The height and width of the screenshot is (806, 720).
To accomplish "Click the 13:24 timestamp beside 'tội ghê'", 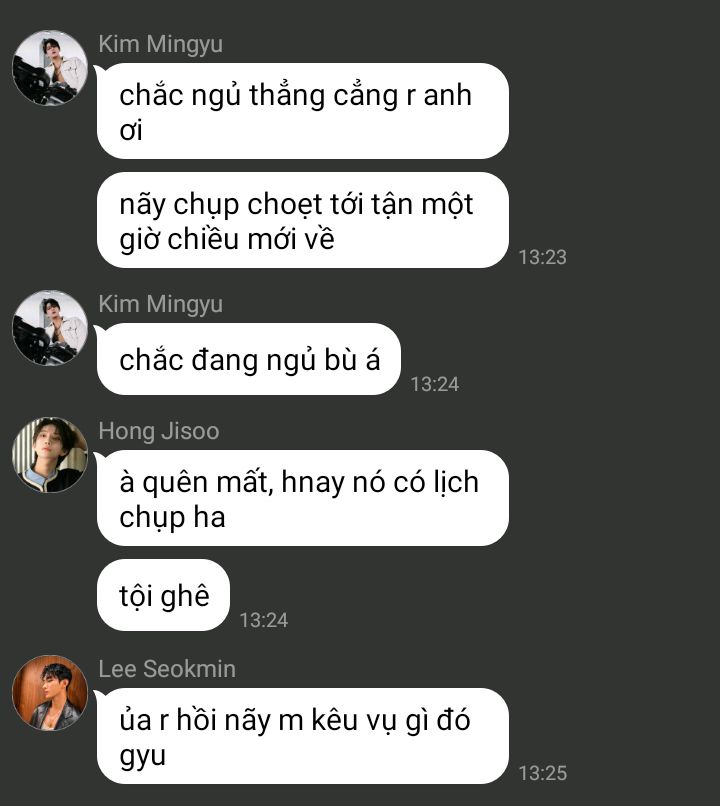I will [x=264, y=620].
